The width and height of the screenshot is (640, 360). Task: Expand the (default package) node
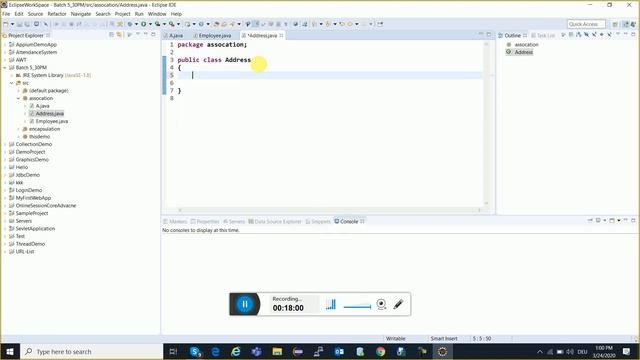tap(18, 91)
